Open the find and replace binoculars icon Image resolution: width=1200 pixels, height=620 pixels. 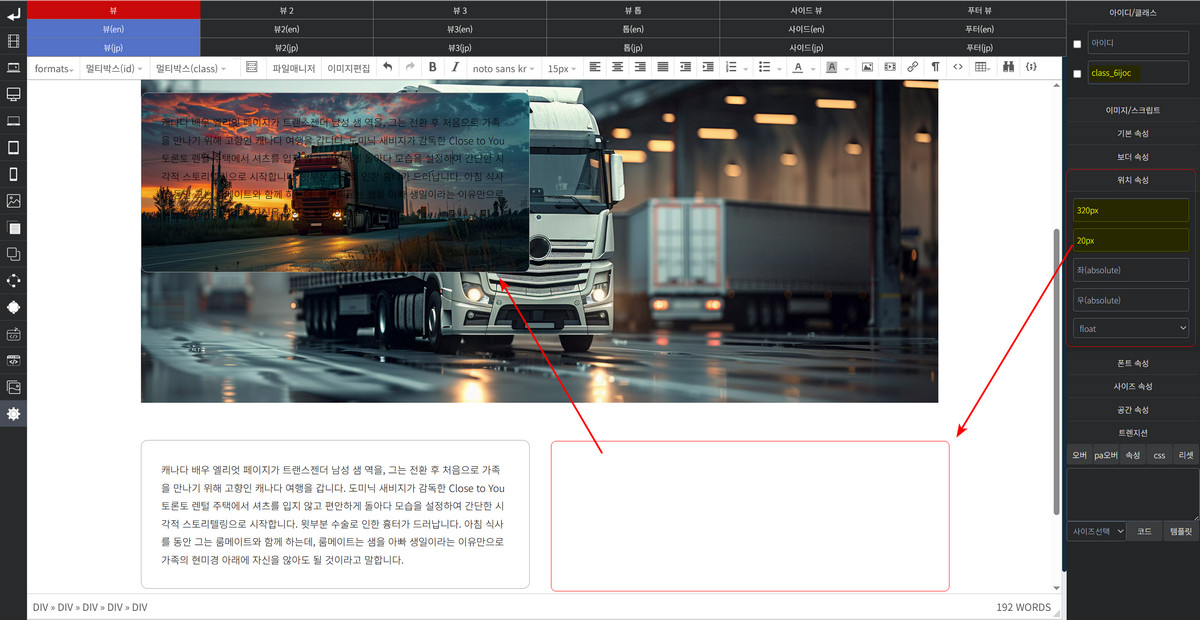pyautogui.click(x=1008, y=67)
